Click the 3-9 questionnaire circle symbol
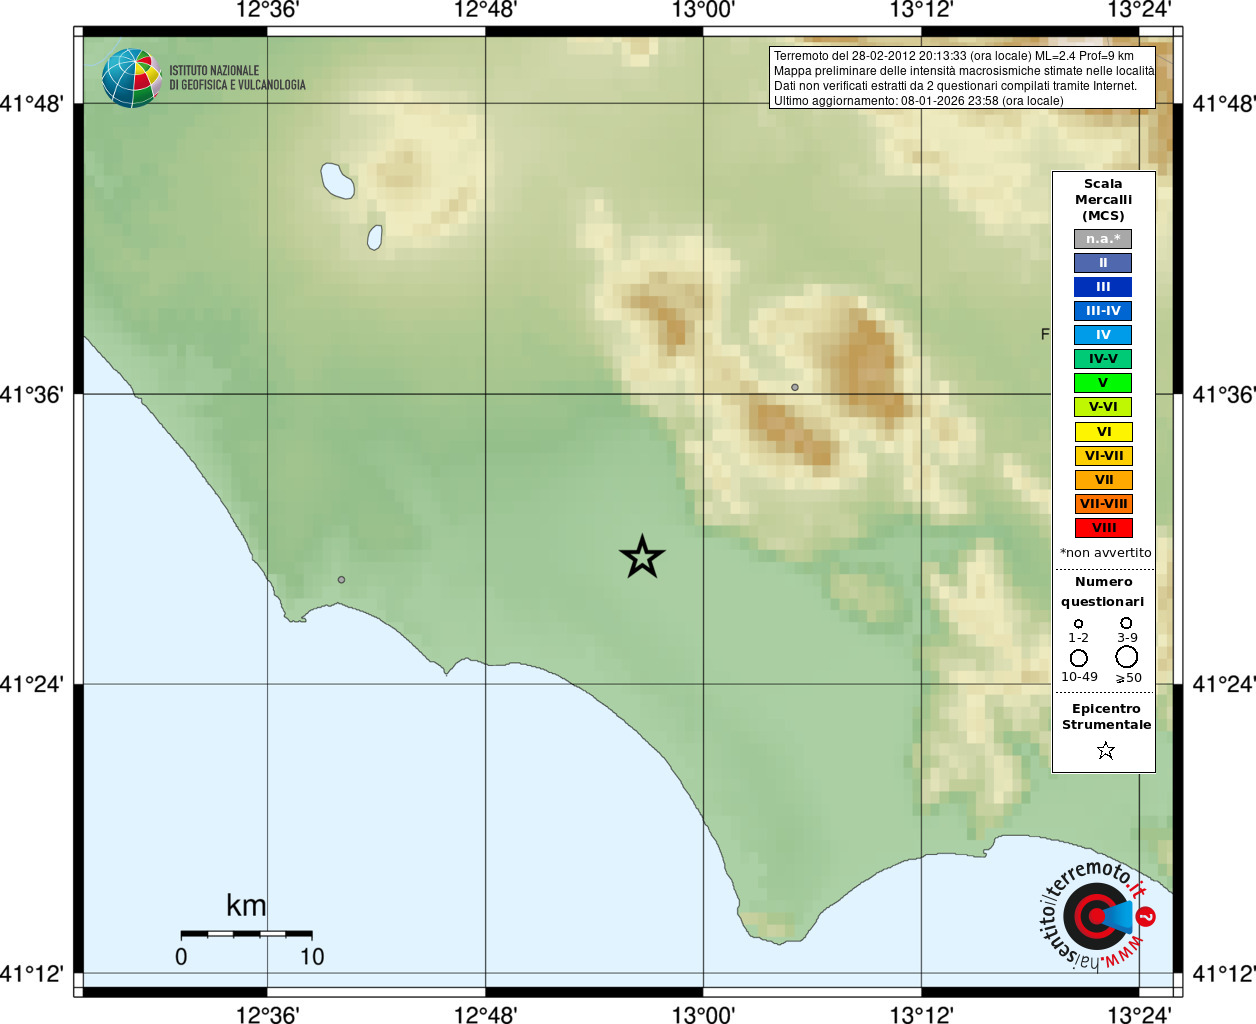 click(1126, 623)
